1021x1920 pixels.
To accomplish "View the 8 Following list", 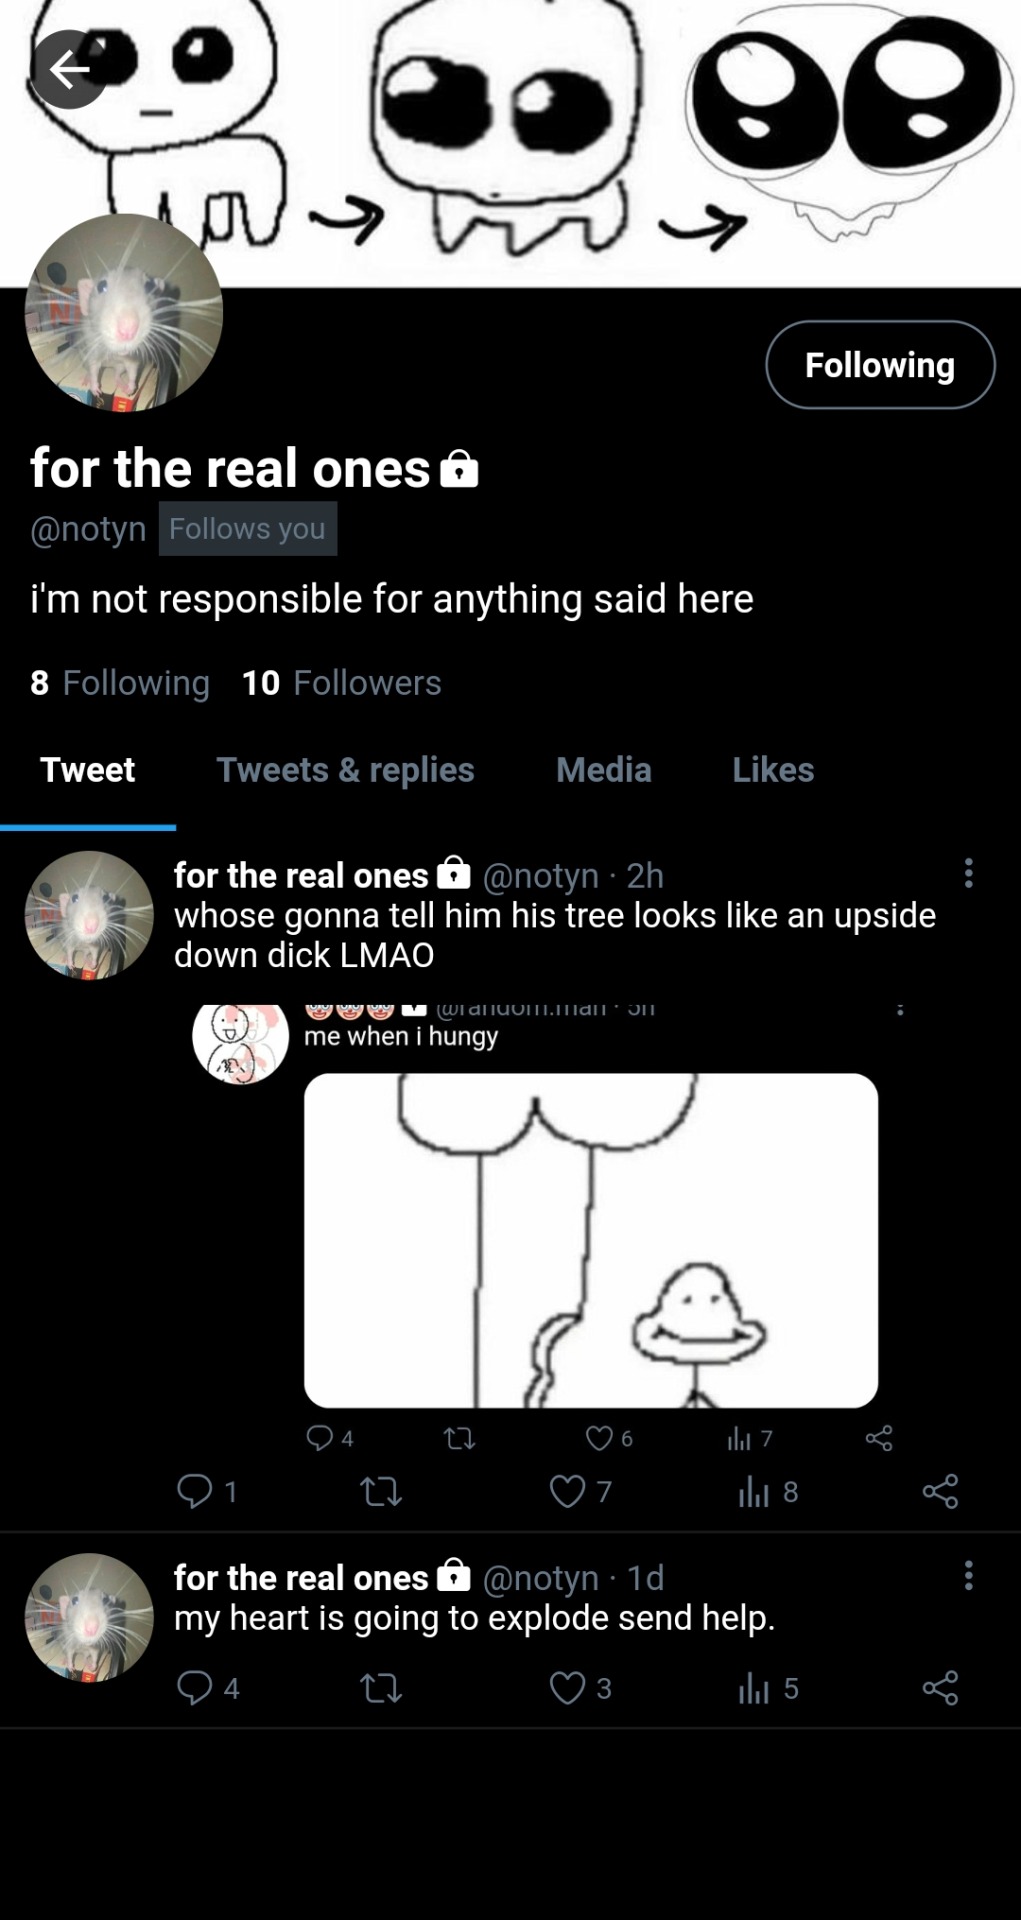I will click(120, 683).
